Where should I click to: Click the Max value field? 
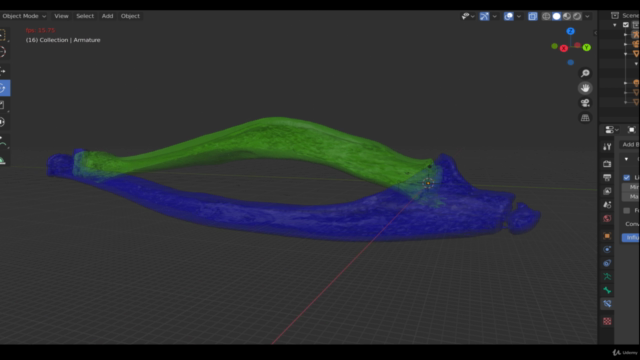point(631,196)
